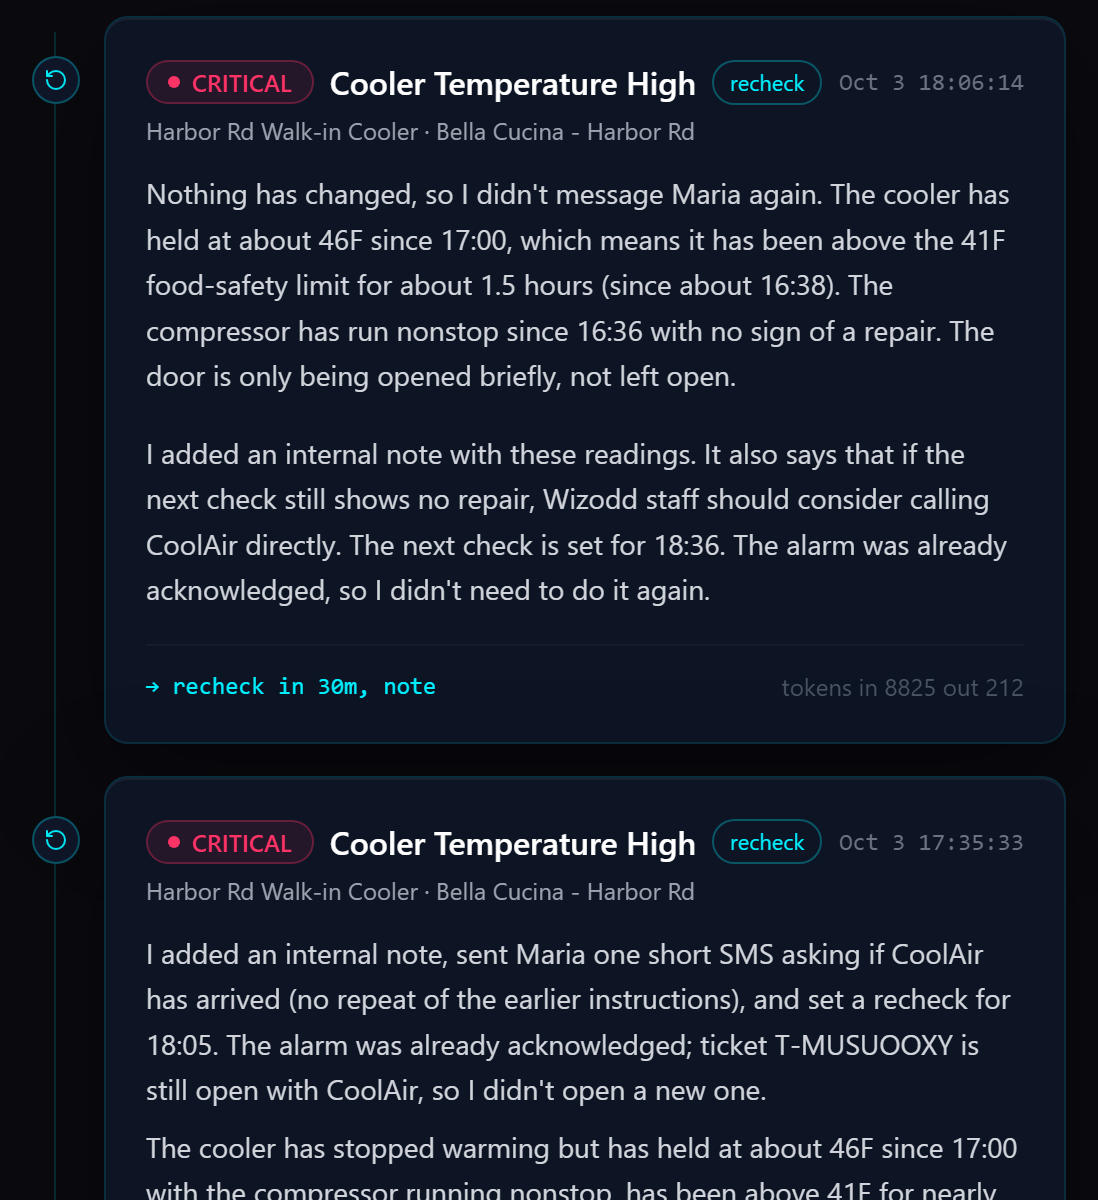The width and height of the screenshot is (1098, 1200).
Task: Open the second Cooler Temperature High title
Action: 513,843
